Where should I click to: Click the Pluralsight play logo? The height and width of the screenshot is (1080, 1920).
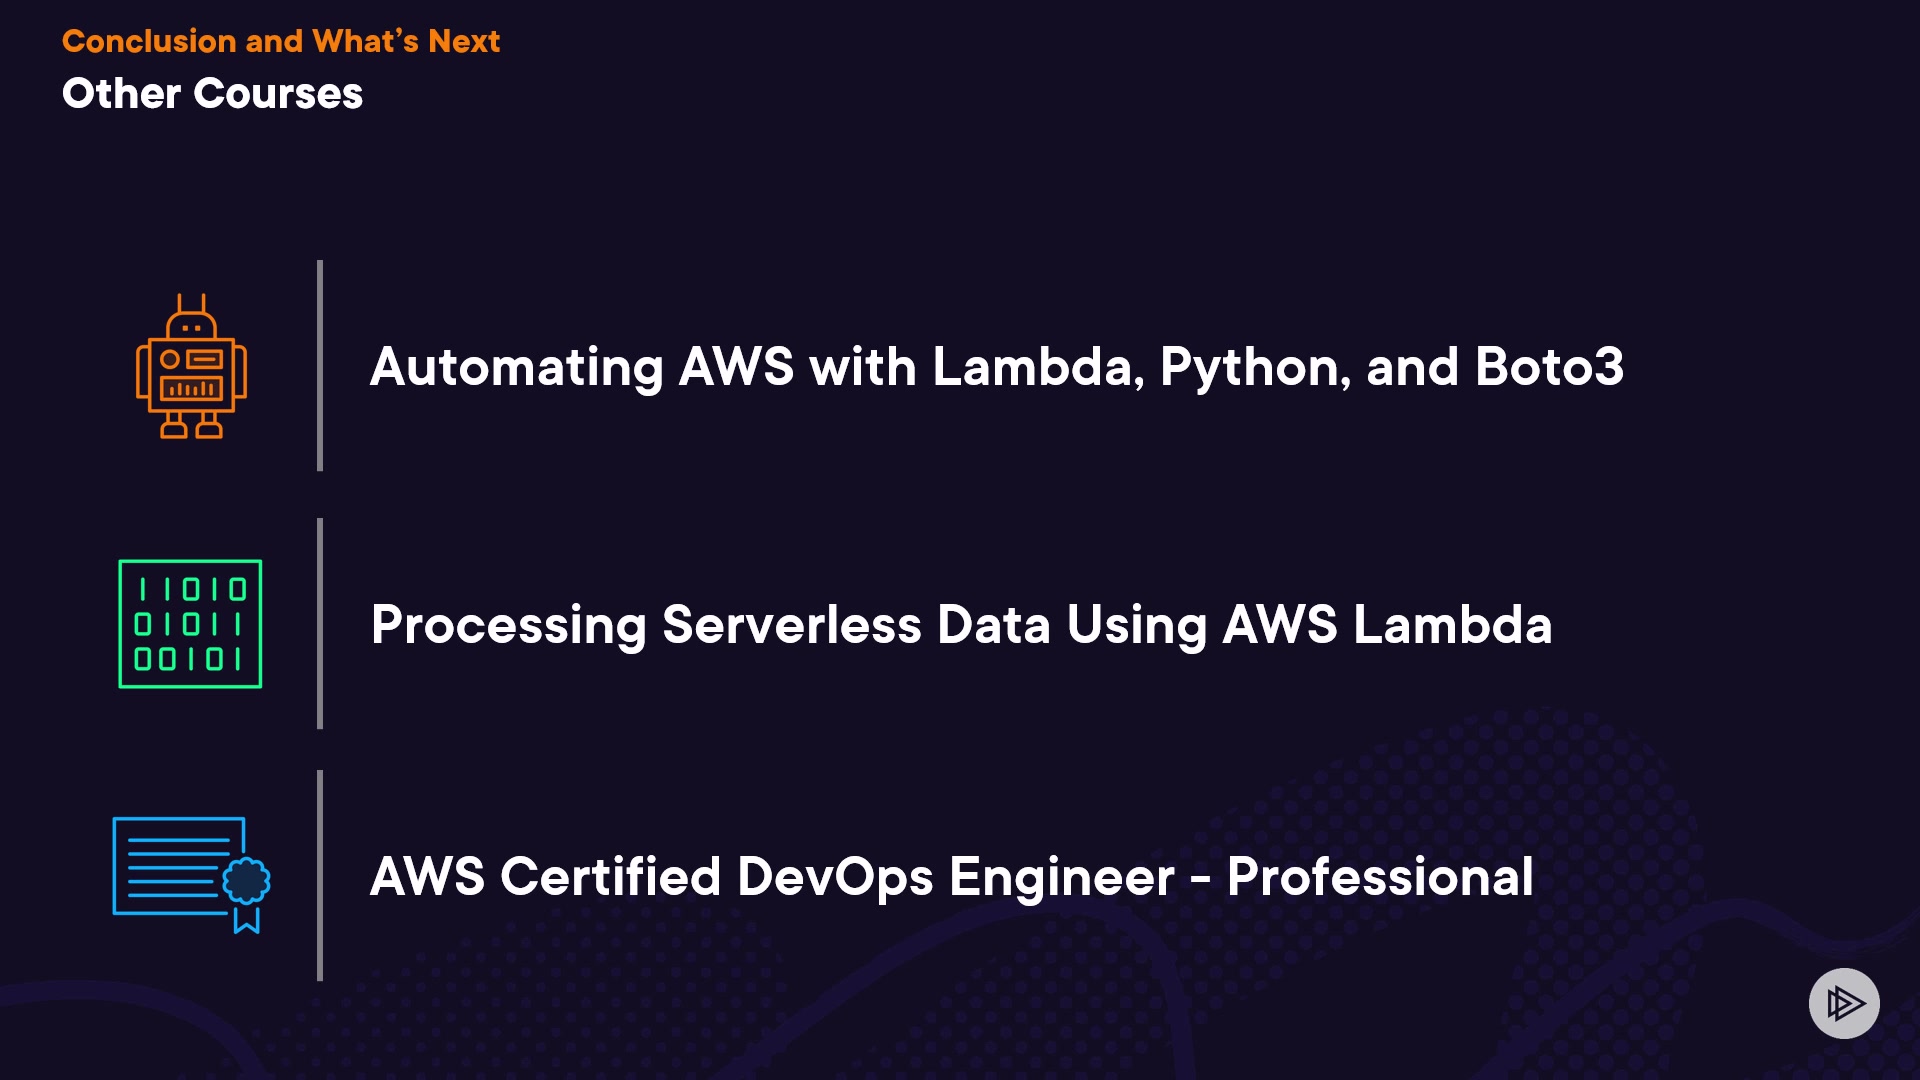tap(1844, 1003)
